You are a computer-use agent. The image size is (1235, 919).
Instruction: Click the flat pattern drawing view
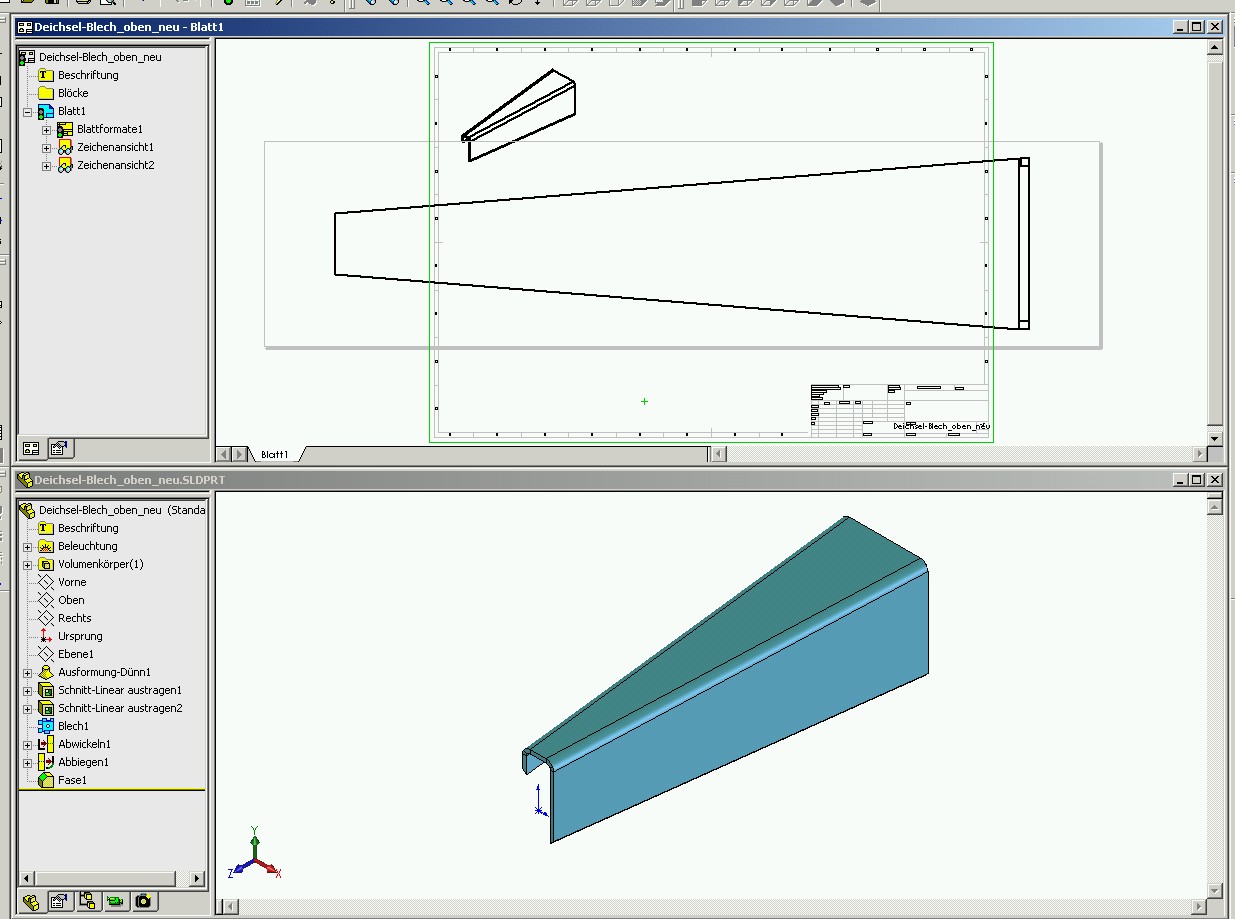point(682,243)
